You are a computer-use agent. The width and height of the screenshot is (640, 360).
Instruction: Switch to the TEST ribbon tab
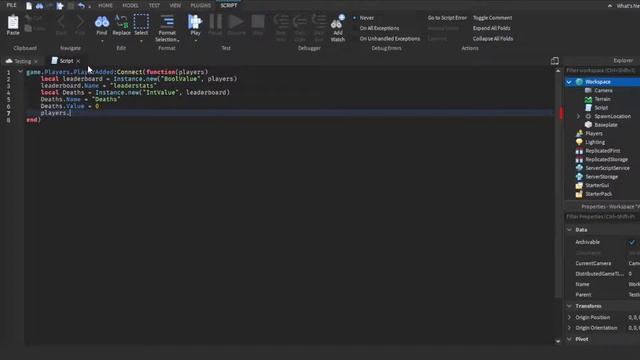[154, 5]
